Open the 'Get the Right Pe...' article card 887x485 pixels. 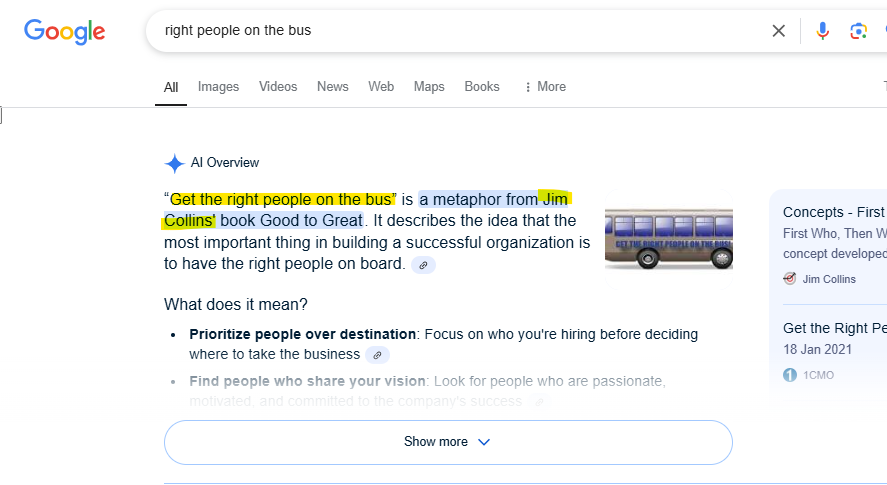[834, 328]
